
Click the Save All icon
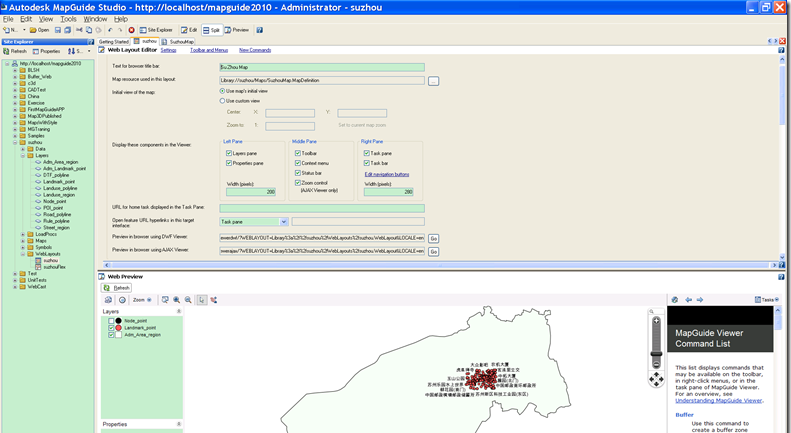click(x=67, y=30)
